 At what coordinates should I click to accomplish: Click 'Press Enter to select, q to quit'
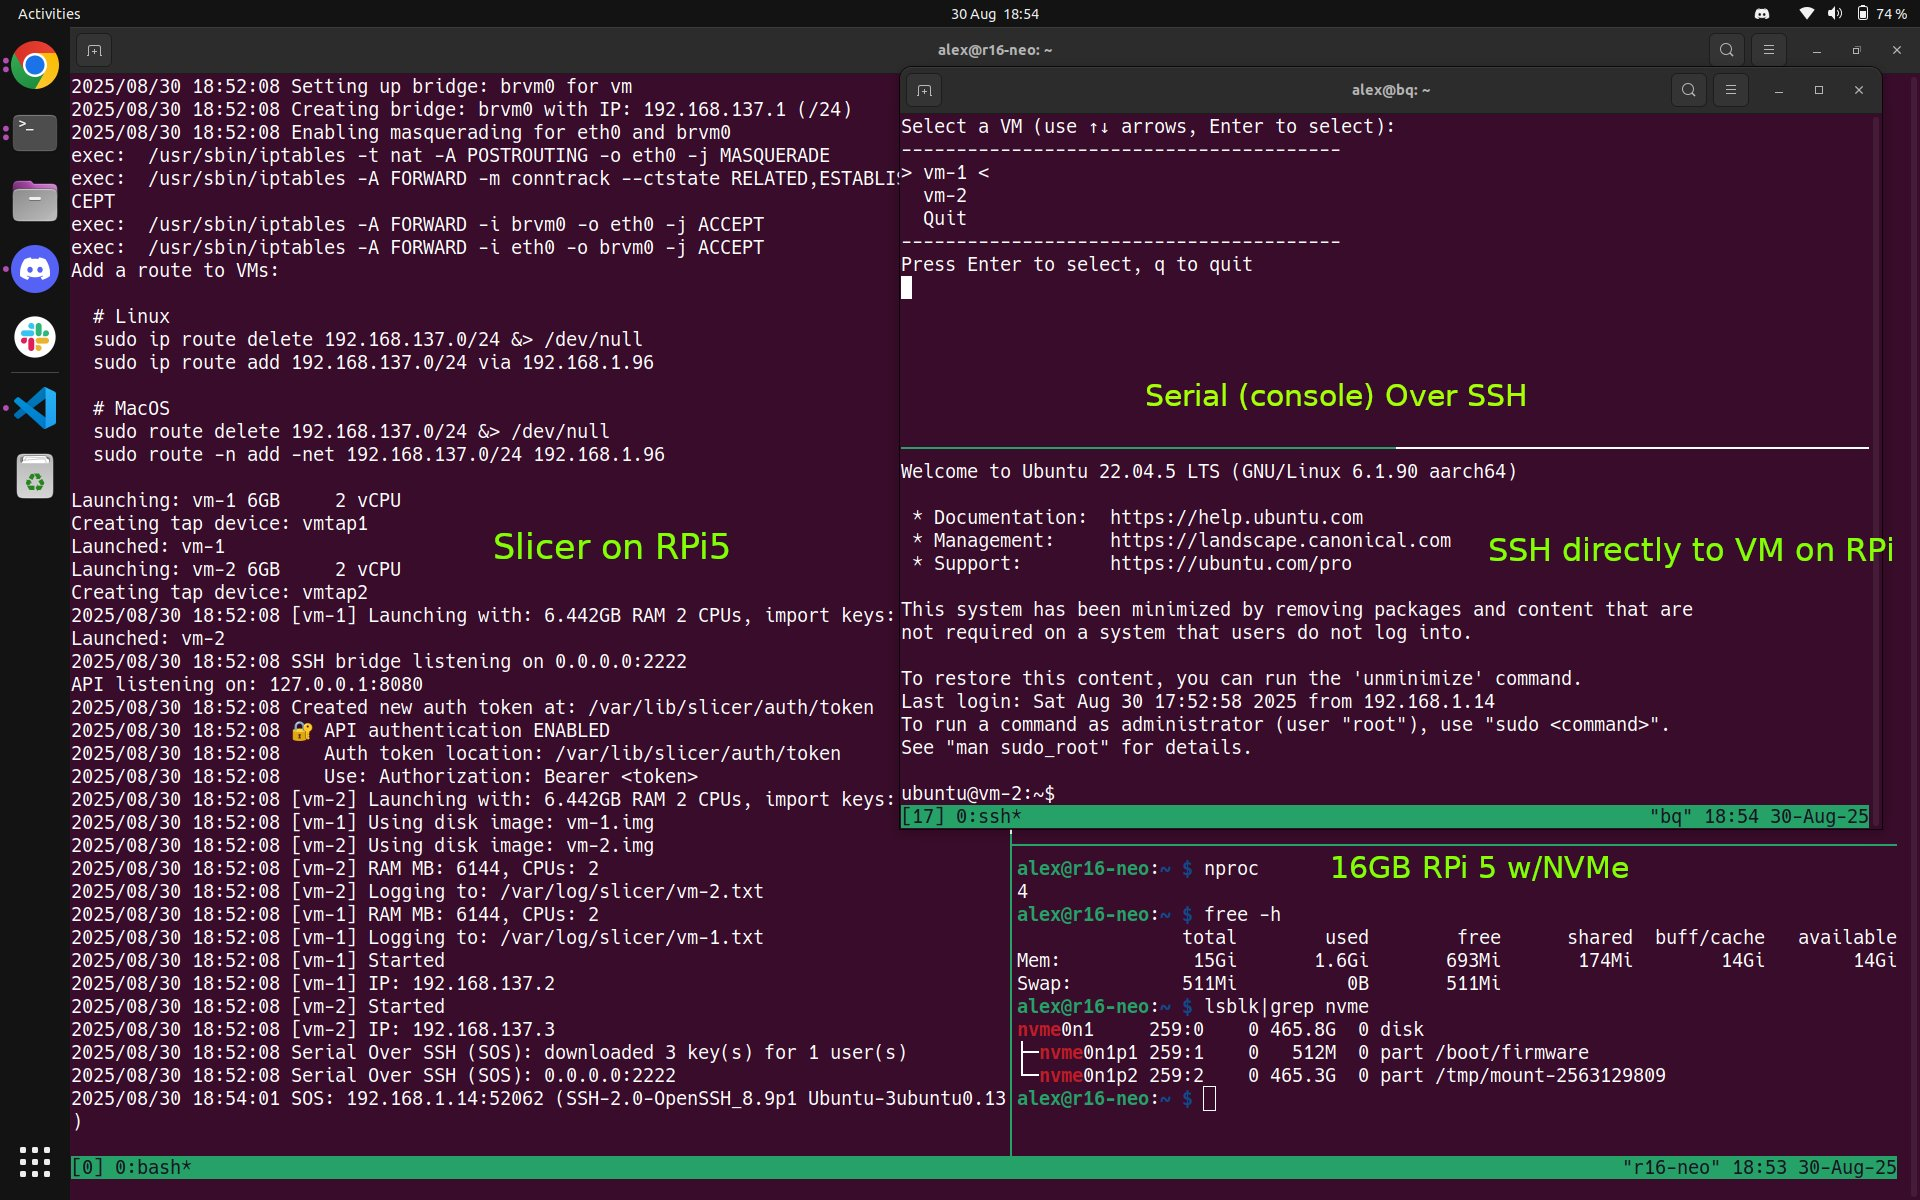pyautogui.click(x=1076, y=265)
